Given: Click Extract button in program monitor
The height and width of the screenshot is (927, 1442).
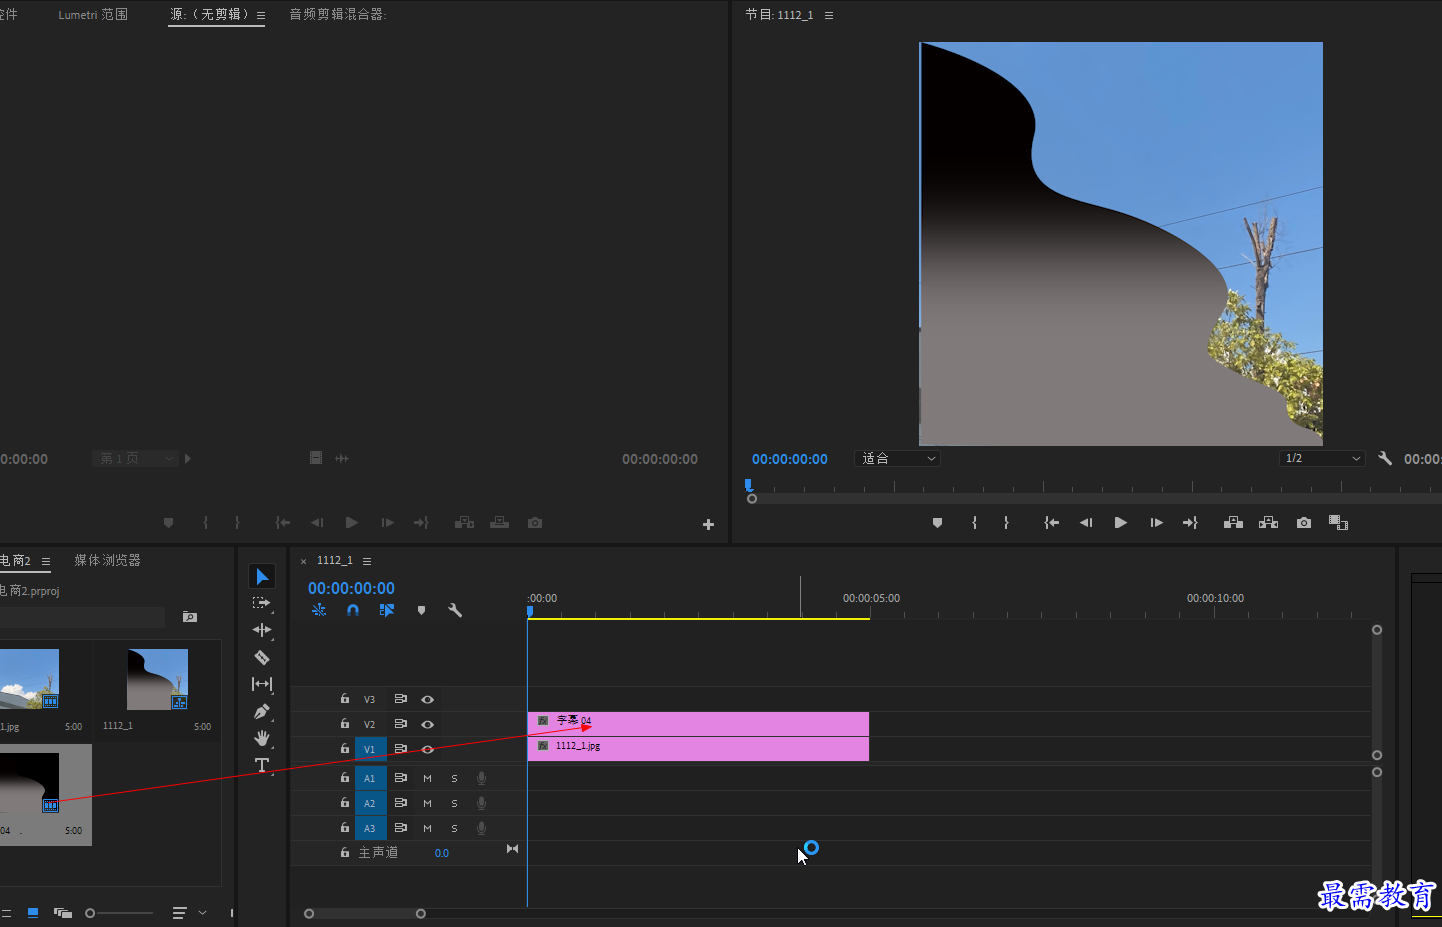Looking at the screenshot, I should 1268,523.
